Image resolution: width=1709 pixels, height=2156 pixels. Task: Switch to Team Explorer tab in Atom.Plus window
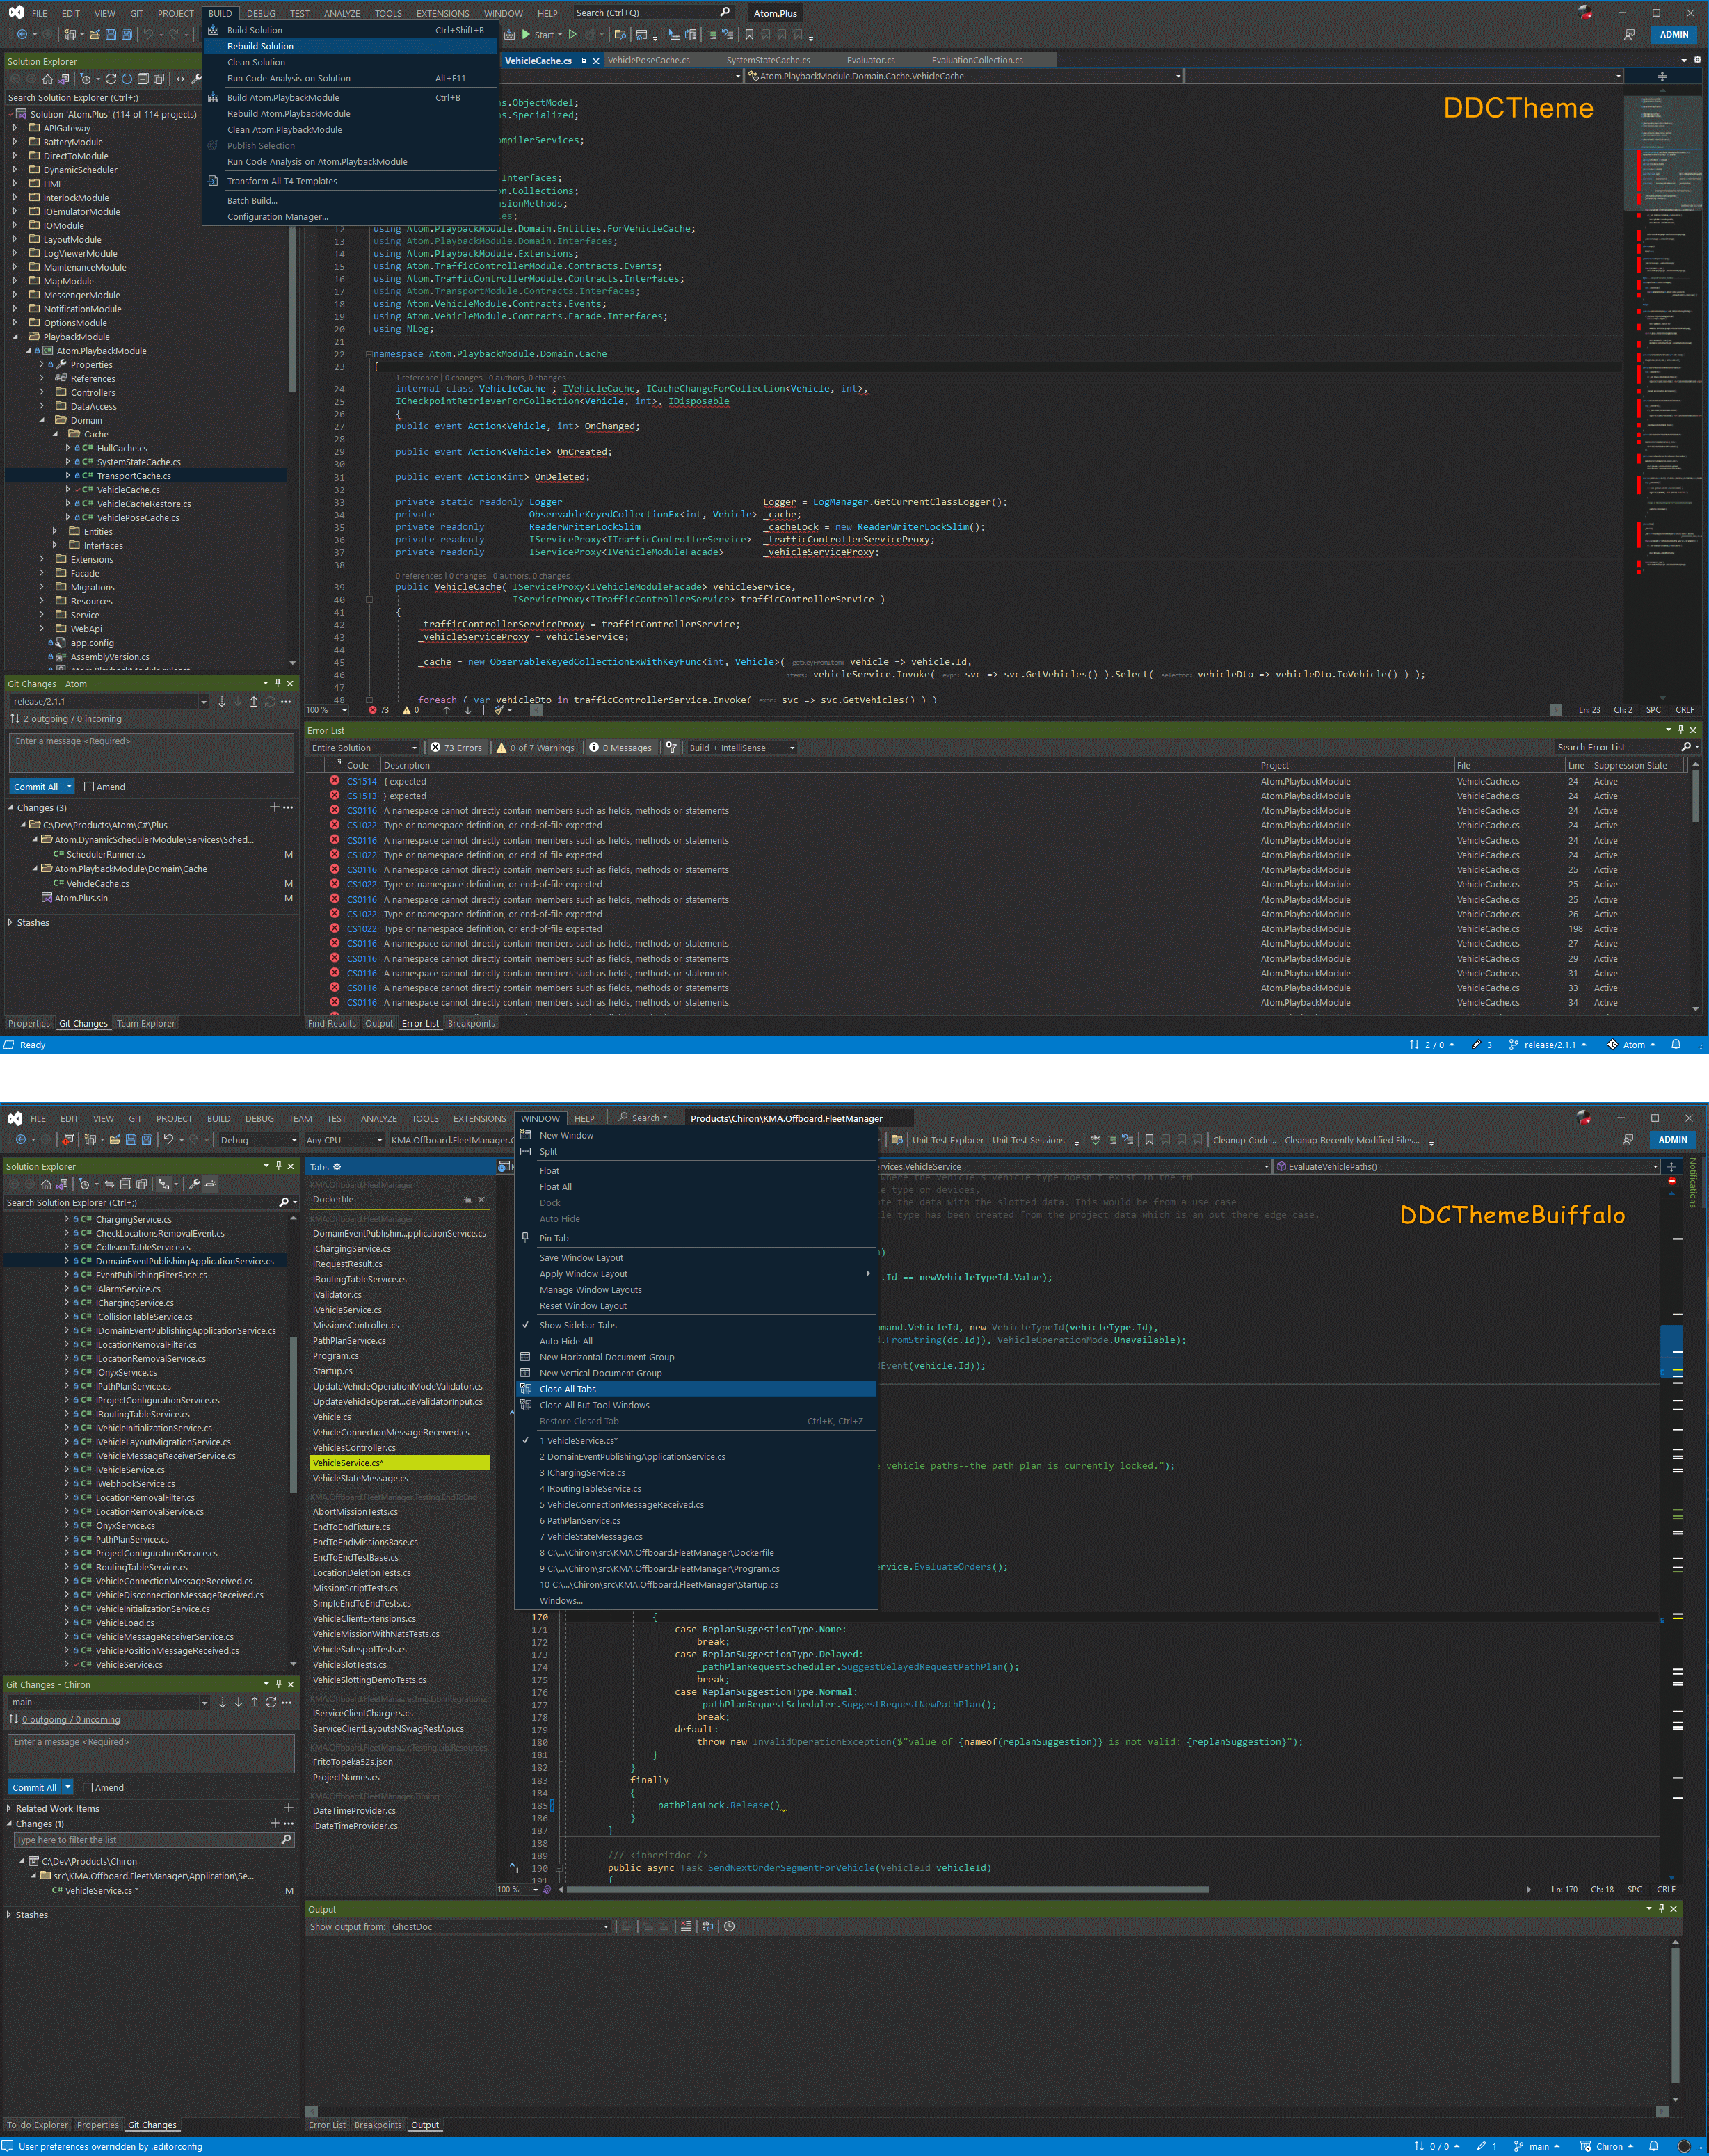[x=146, y=1024]
